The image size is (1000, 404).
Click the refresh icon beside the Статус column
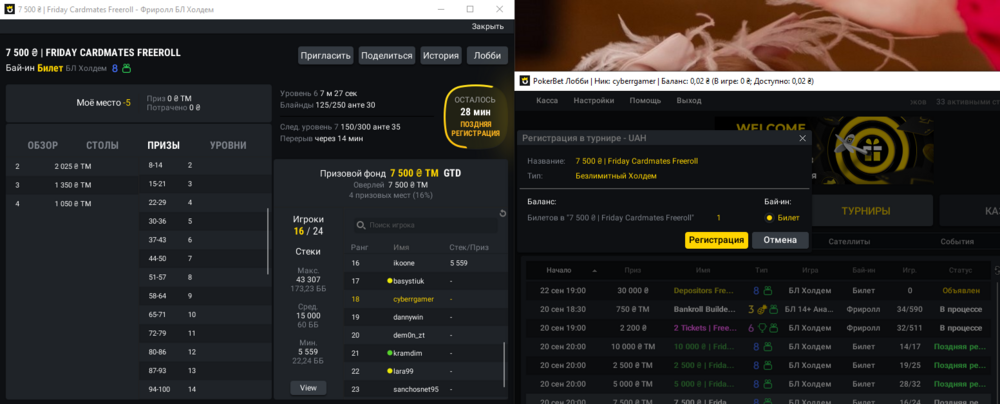click(996, 270)
